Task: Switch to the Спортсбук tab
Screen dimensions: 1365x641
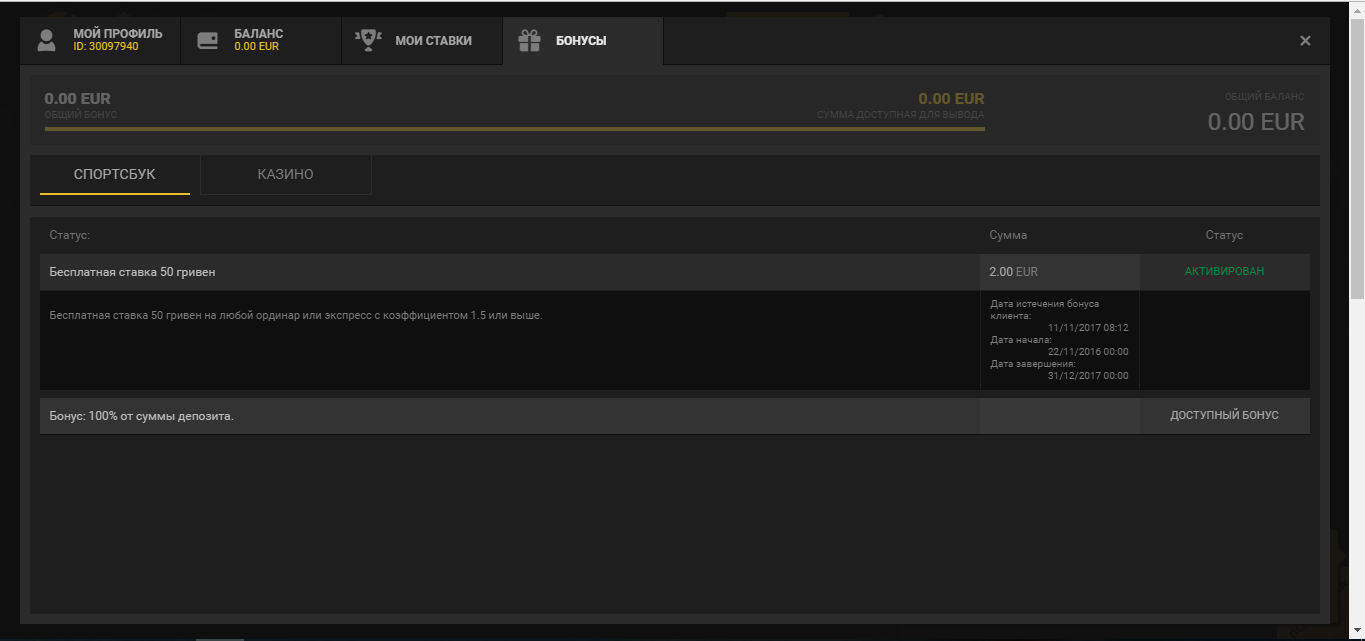Action: click(114, 174)
